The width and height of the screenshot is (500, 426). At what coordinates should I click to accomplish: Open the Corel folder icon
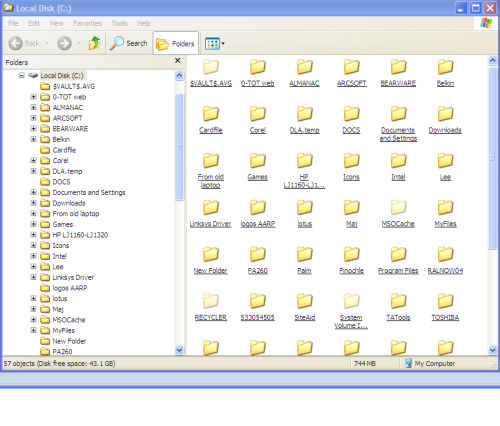(258, 114)
